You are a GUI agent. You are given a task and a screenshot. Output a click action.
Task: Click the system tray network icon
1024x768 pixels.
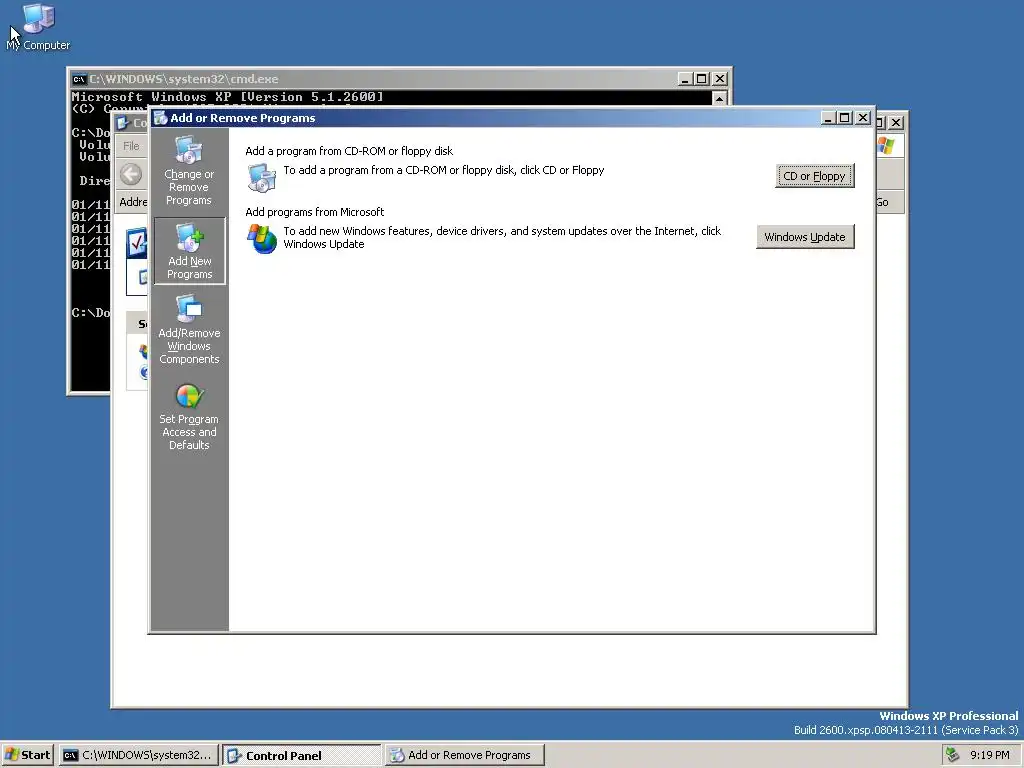(952, 755)
